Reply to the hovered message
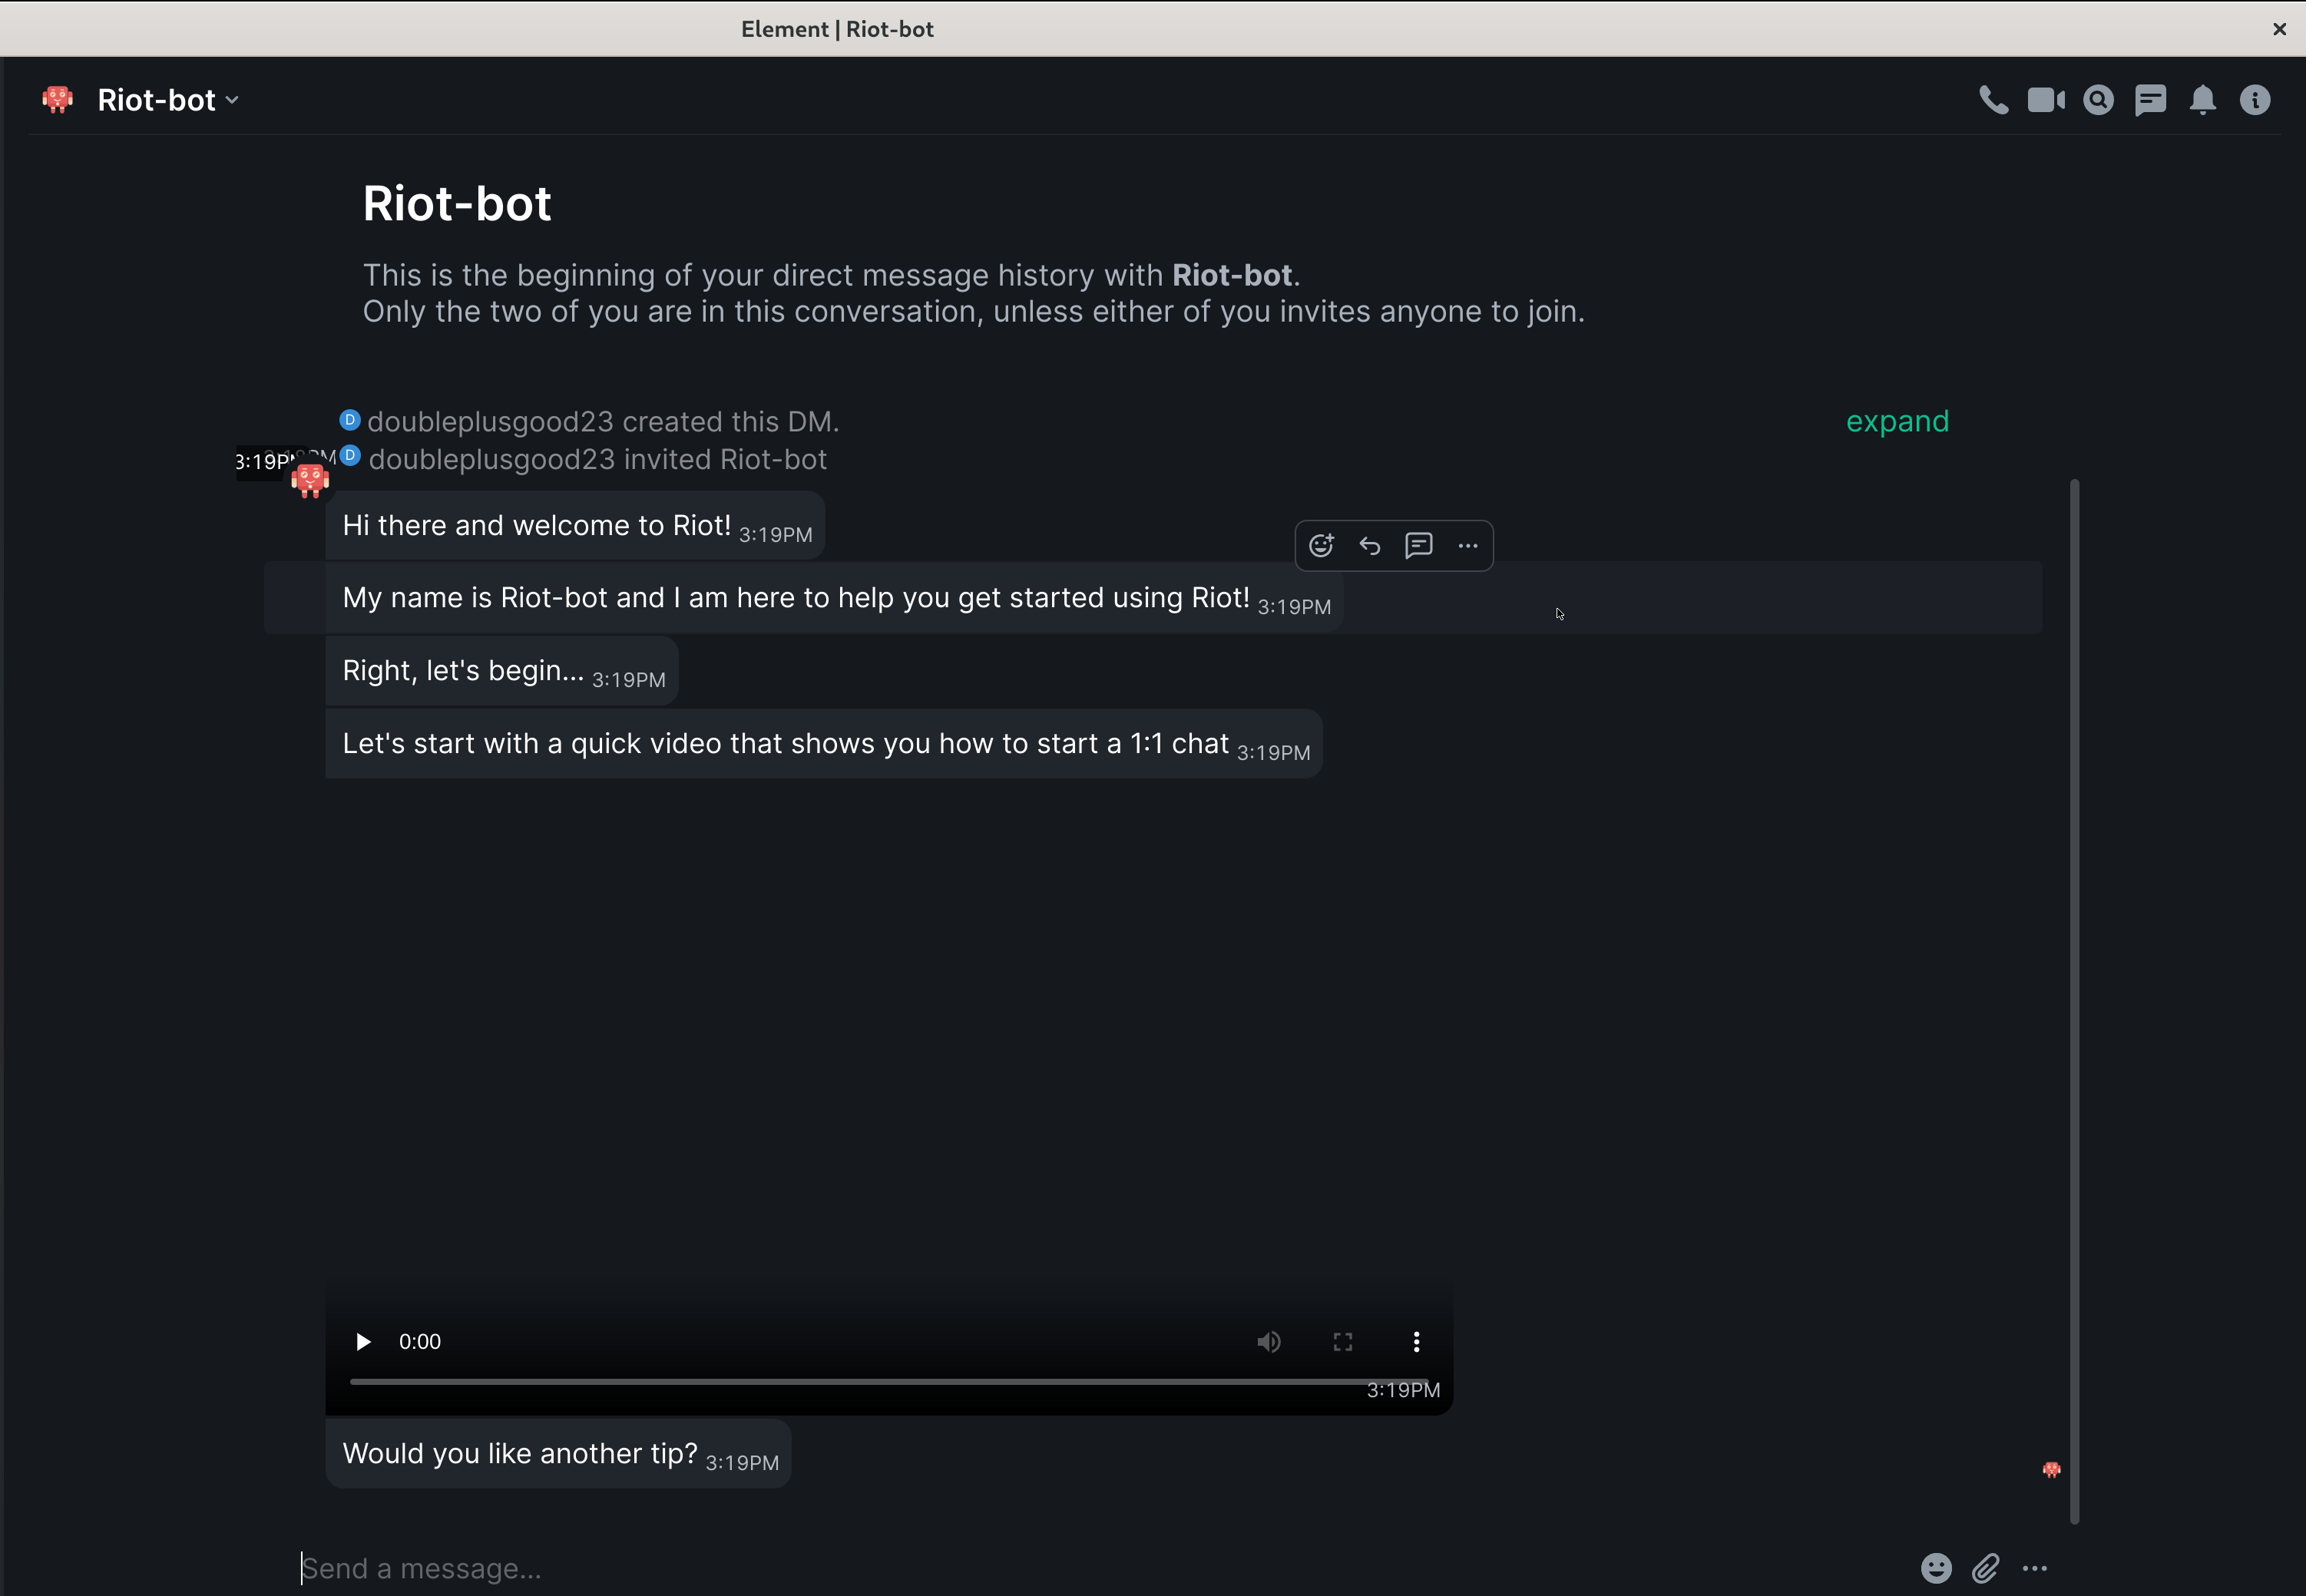 [1370, 545]
